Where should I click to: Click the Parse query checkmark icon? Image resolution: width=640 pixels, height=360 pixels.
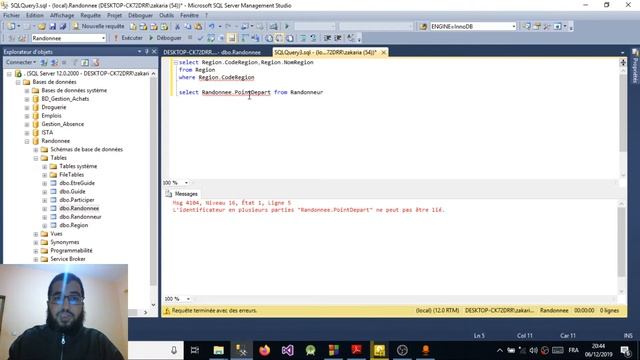[x=200, y=38]
